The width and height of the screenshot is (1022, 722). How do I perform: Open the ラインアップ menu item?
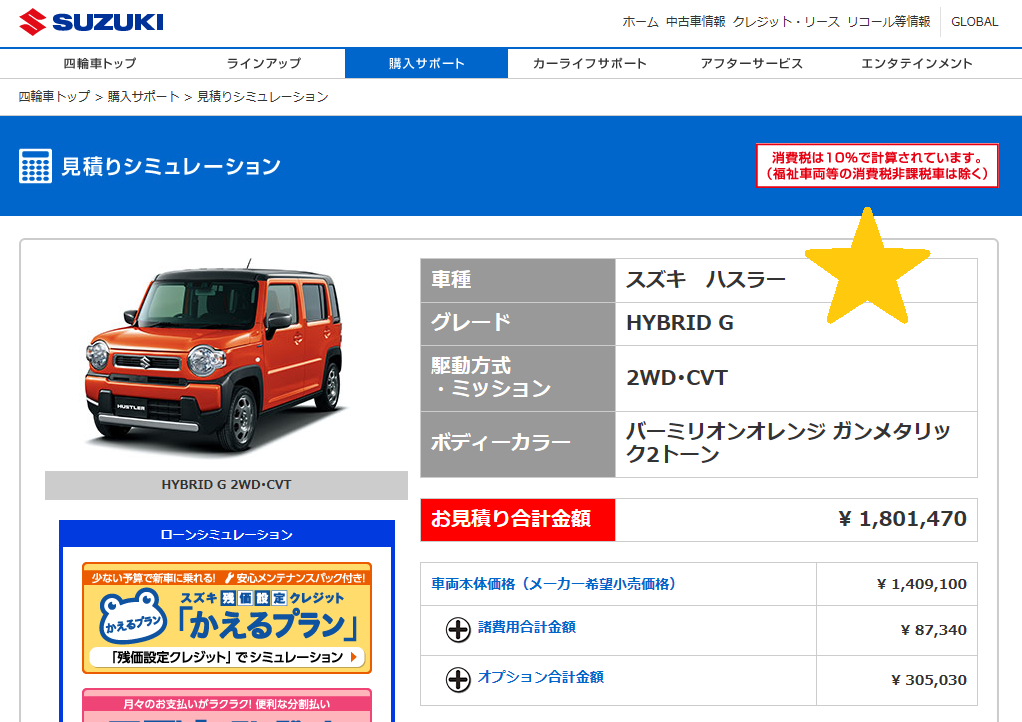(x=263, y=63)
